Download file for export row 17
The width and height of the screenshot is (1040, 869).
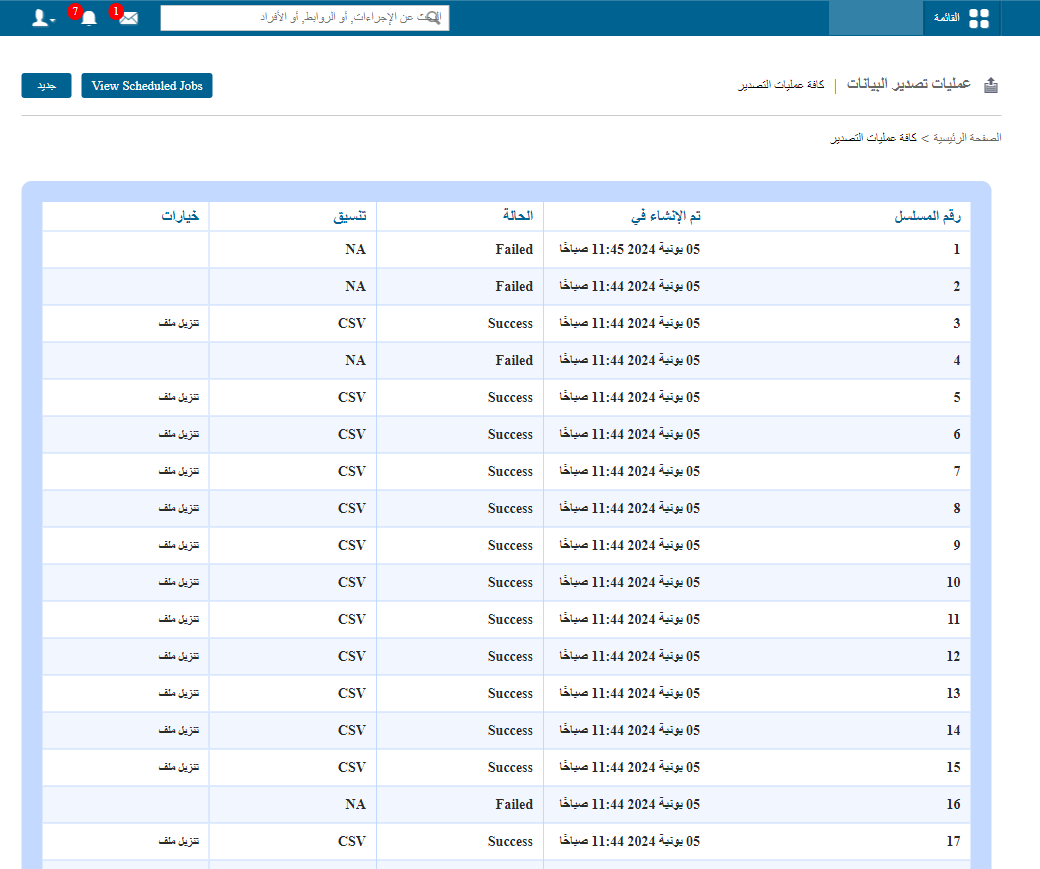pyautogui.click(x=178, y=841)
